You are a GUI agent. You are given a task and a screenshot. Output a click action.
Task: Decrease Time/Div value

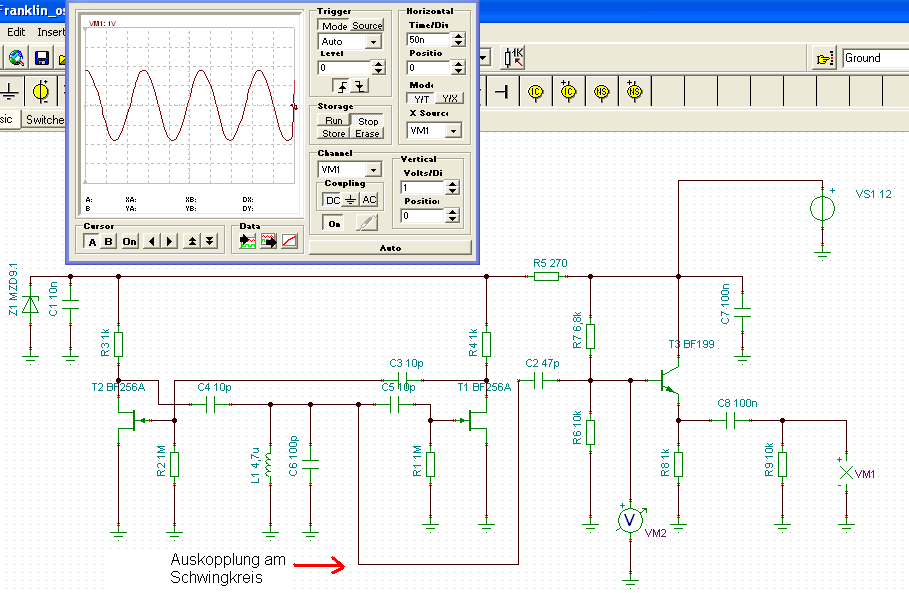pos(459,43)
